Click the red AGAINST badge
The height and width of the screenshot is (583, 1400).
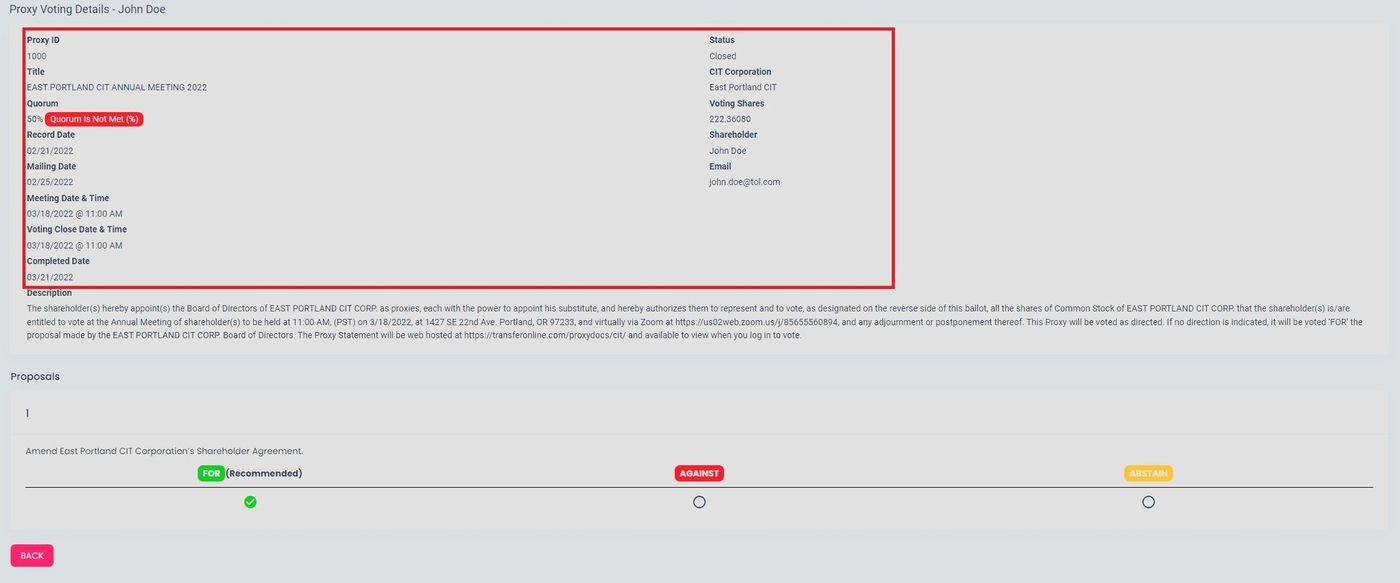click(x=699, y=473)
